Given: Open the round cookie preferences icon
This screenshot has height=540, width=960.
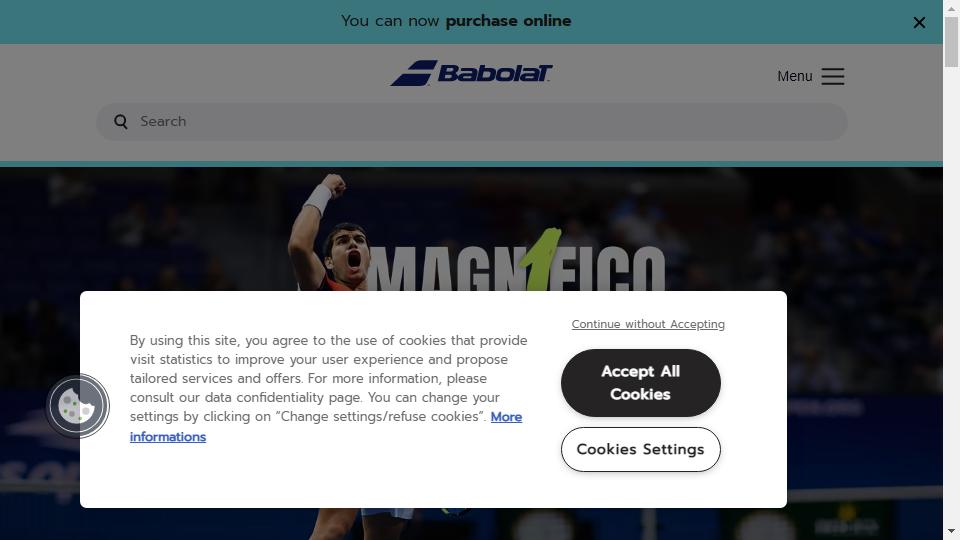Looking at the screenshot, I should (77, 406).
